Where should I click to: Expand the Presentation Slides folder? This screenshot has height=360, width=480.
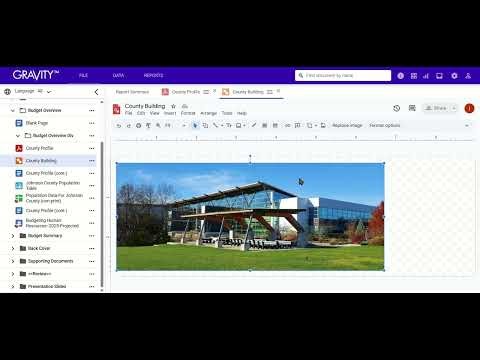coord(13,287)
